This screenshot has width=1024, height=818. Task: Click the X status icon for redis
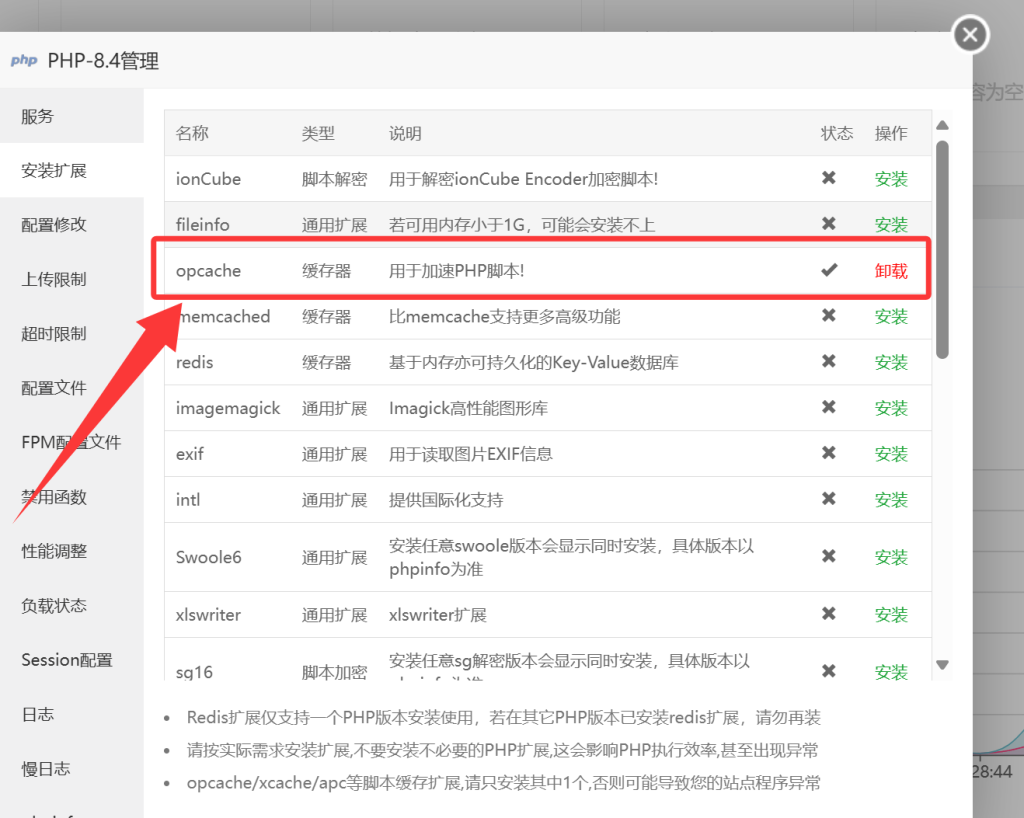tap(828, 362)
